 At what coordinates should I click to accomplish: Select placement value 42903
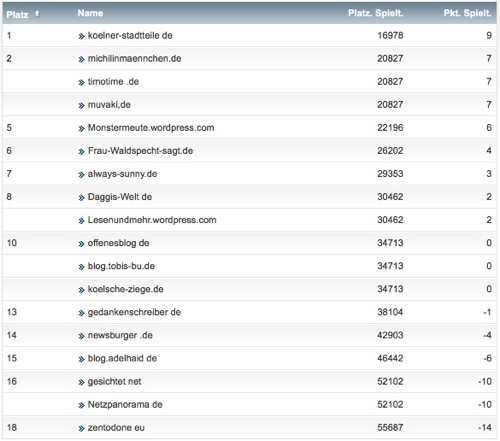pyautogui.click(x=390, y=335)
